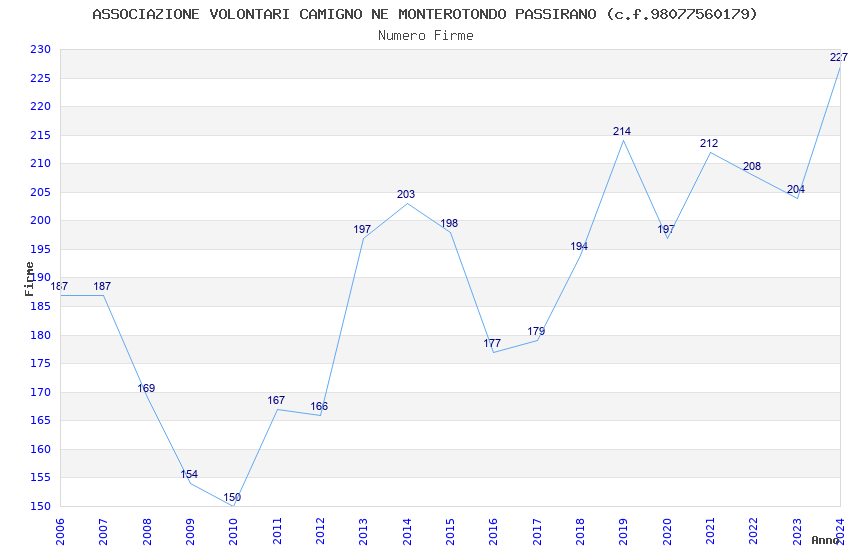Click the x-axis year label 2006
Viewport: 850px width, 550px height.
[60, 532]
